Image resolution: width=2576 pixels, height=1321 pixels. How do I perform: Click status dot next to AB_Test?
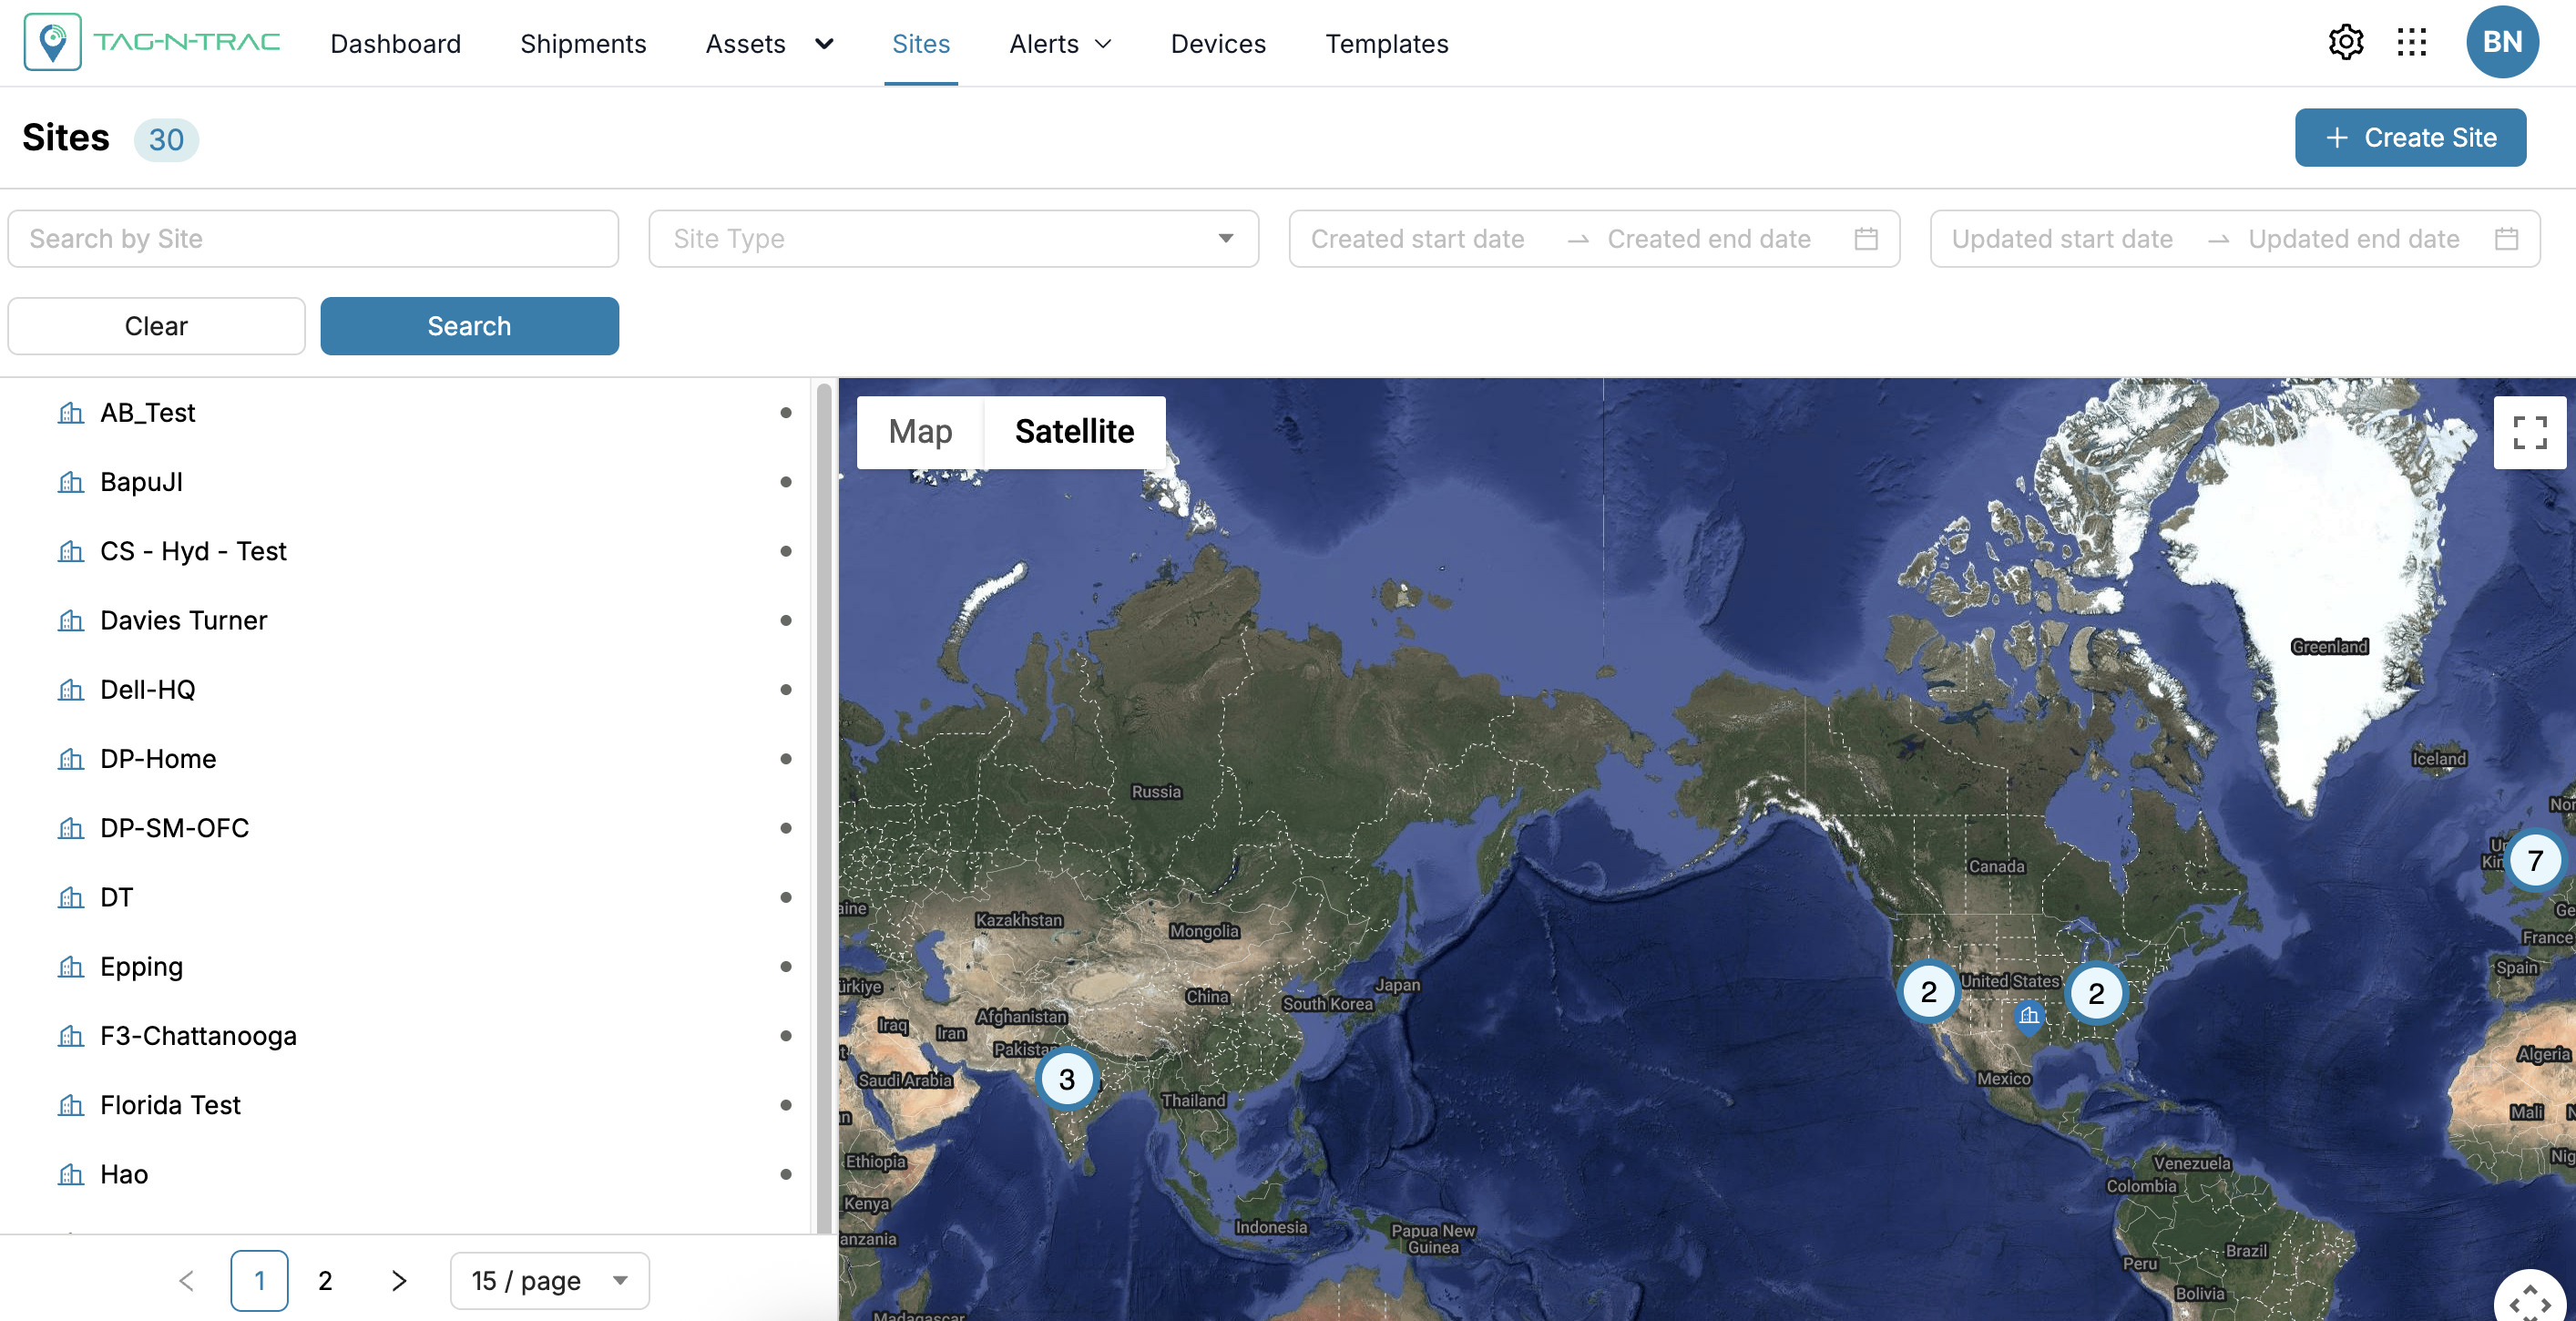point(785,413)
